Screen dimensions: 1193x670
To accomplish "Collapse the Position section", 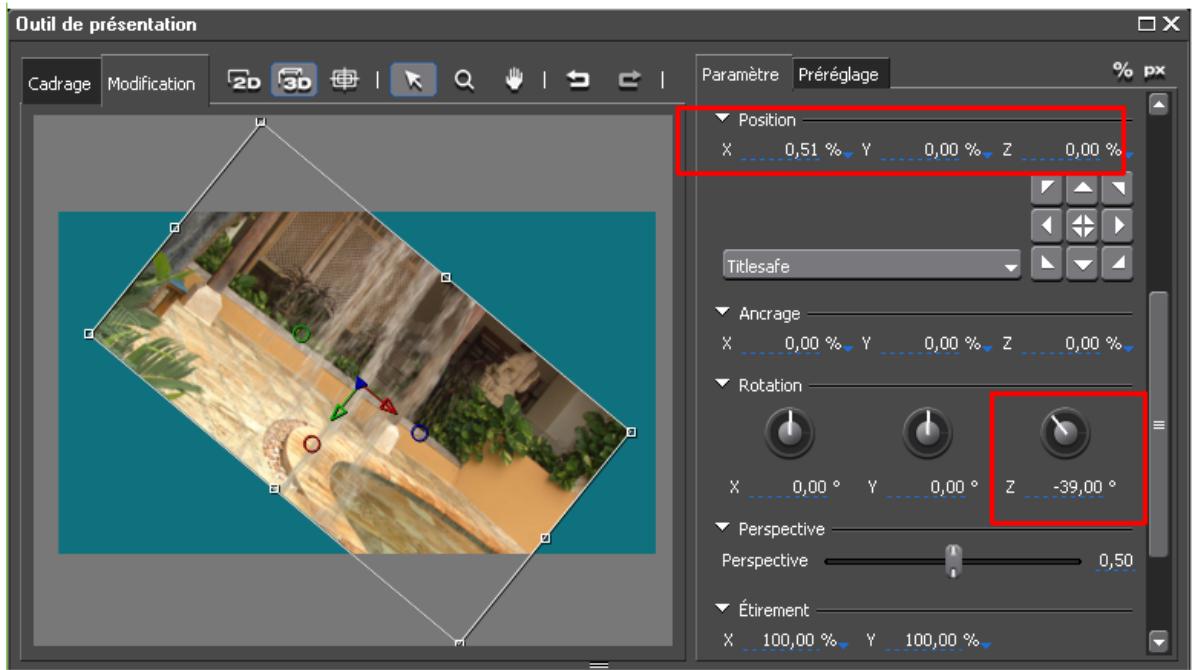I will tap(723, 119).
